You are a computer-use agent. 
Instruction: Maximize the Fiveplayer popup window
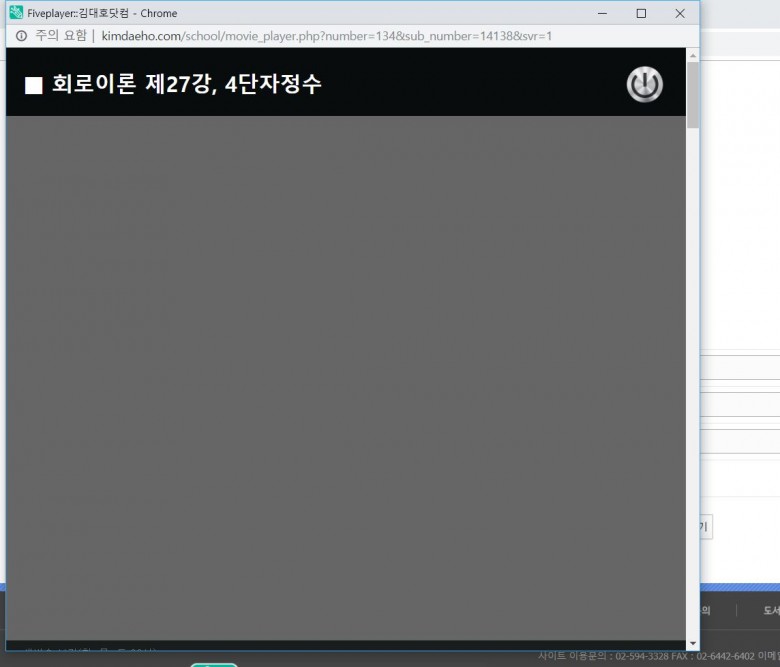[x=641, y=13]
